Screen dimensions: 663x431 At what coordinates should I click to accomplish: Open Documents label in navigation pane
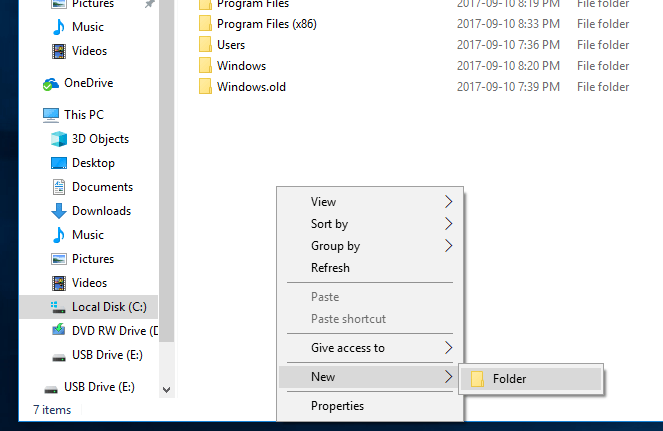pyautogui.click(x=102, y=187)
